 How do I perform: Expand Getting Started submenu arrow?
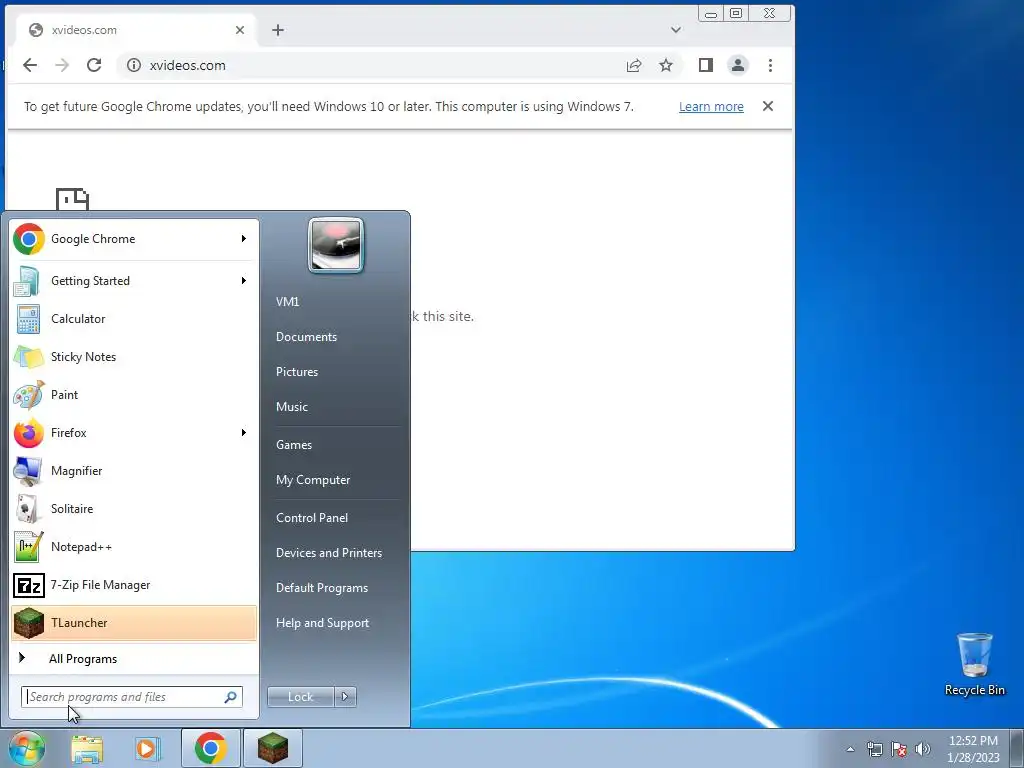pyautogui.click(x=244, y=281)
